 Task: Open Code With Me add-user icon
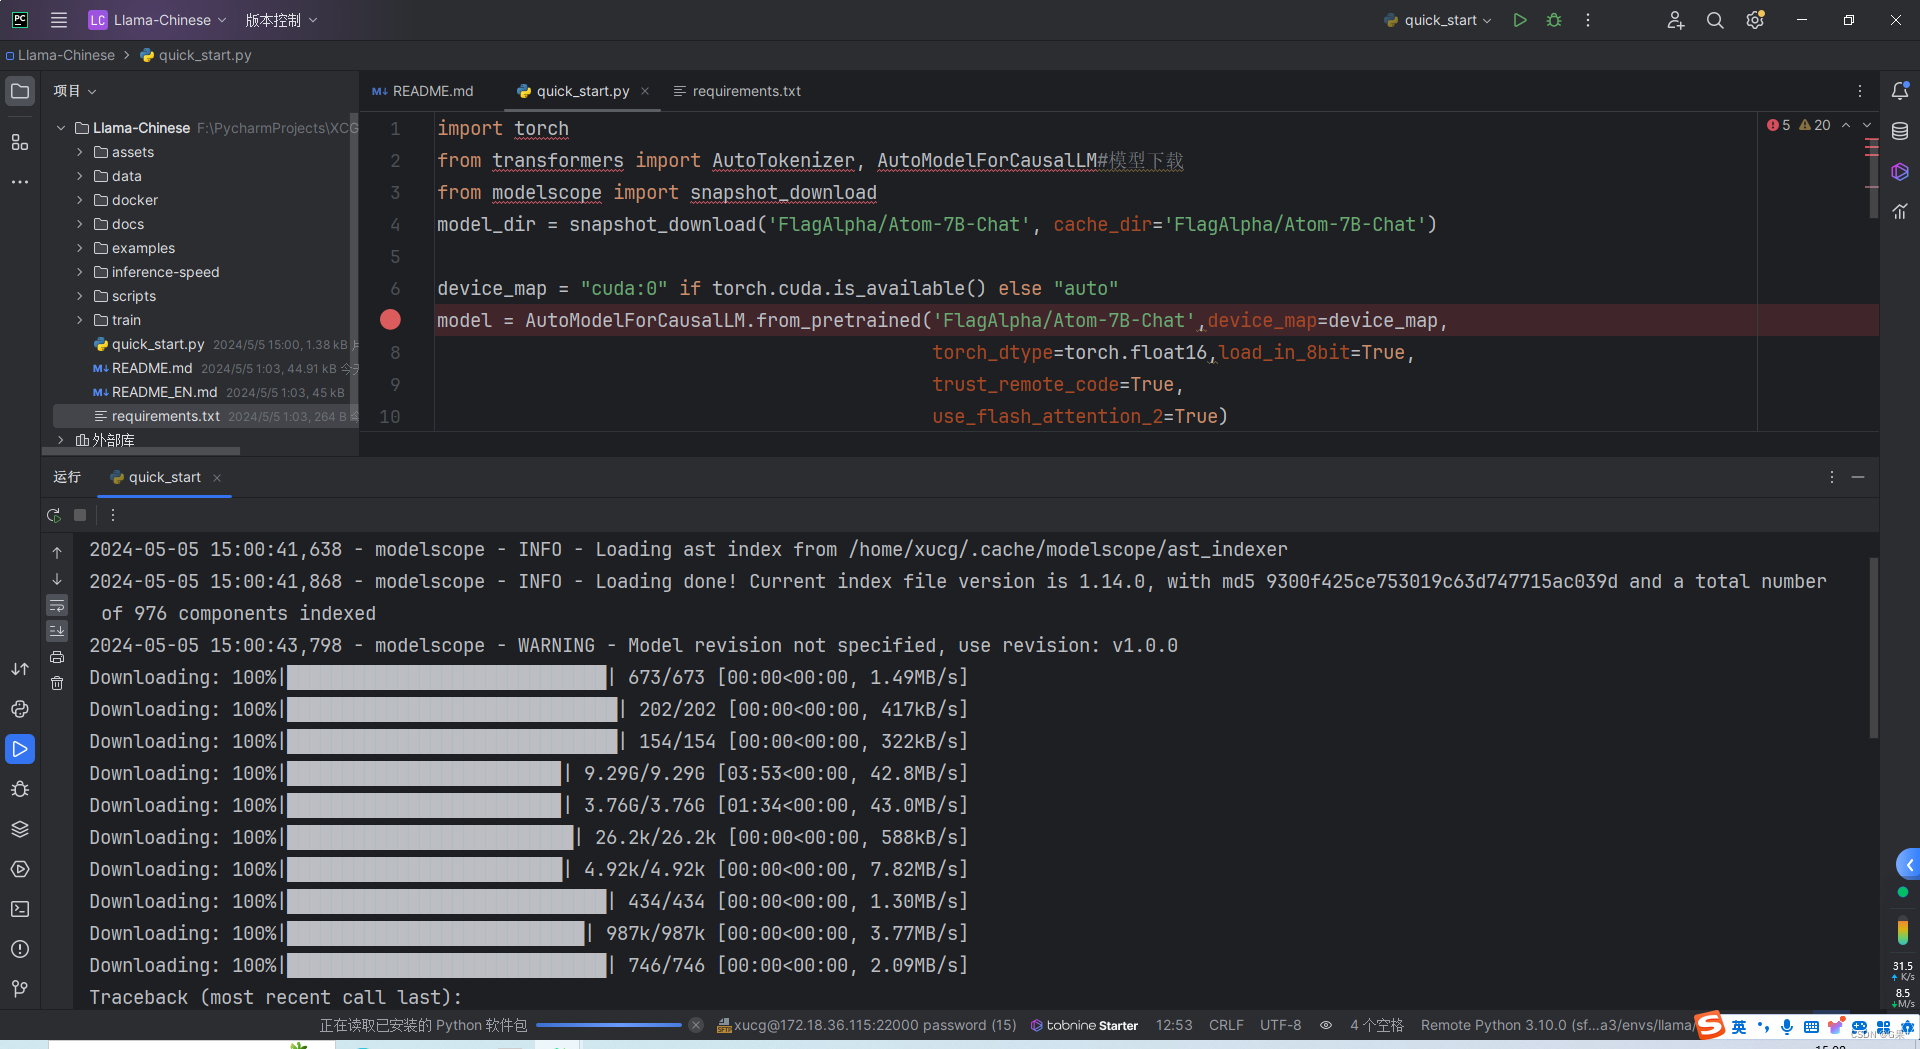click(1676, 20)
